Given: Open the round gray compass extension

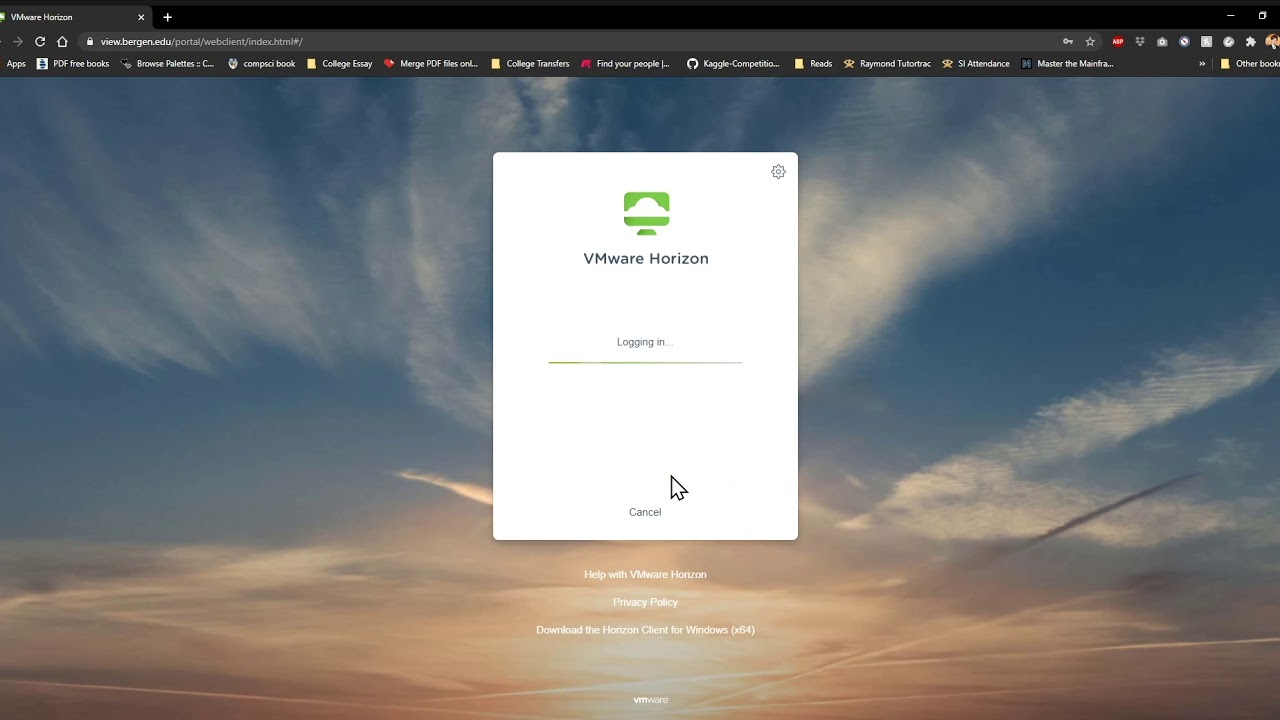Looking at the screenshot, I should 1228,42.
